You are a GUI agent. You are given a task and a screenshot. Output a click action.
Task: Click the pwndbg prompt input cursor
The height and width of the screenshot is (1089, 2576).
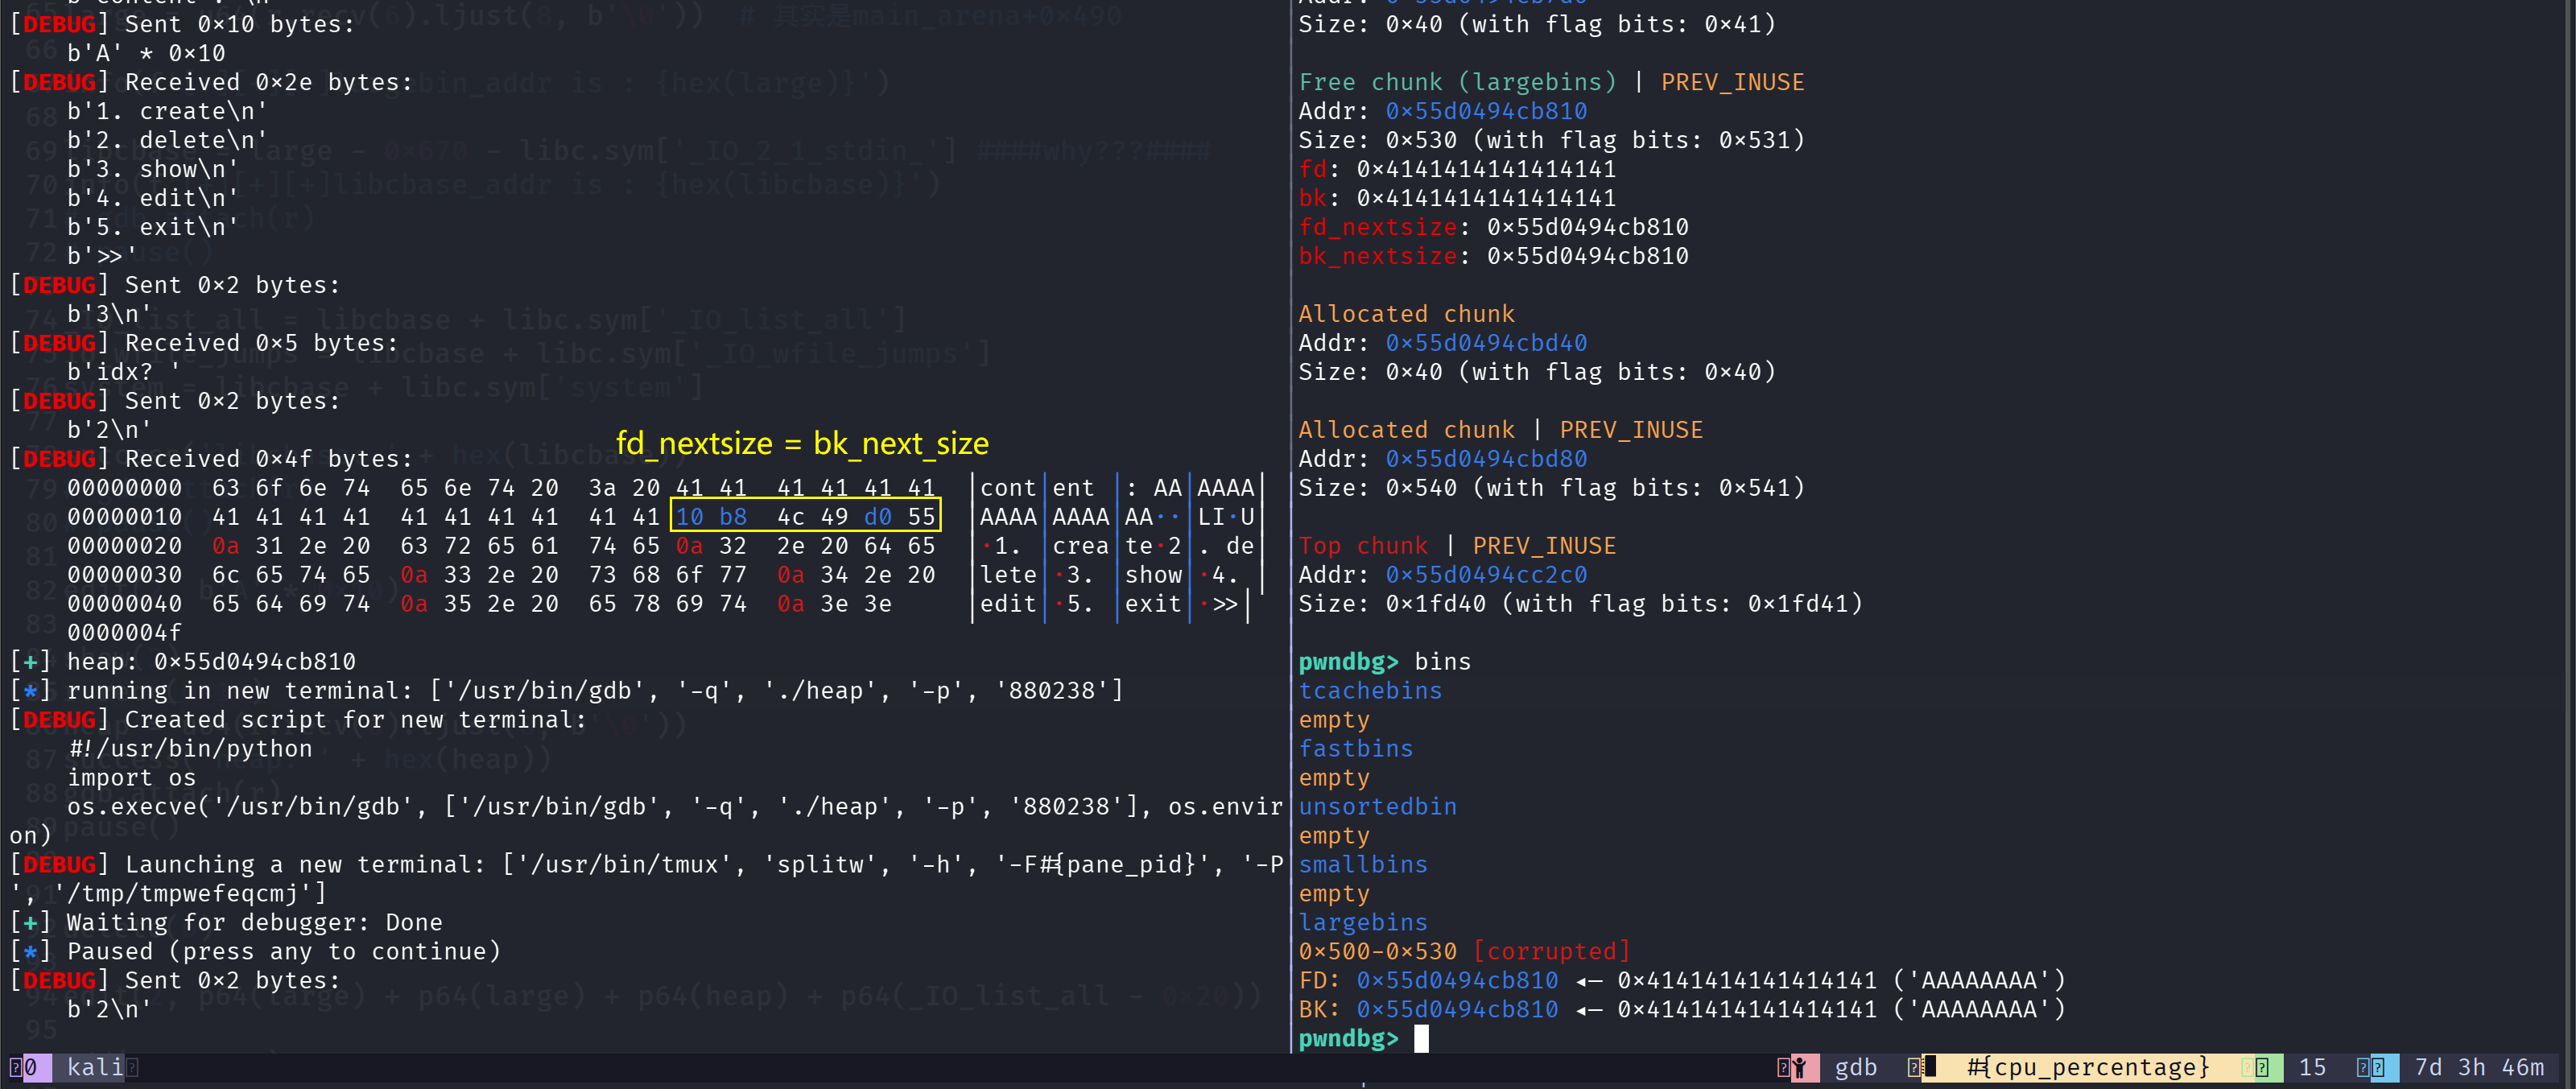(x=1421, y=1039)
